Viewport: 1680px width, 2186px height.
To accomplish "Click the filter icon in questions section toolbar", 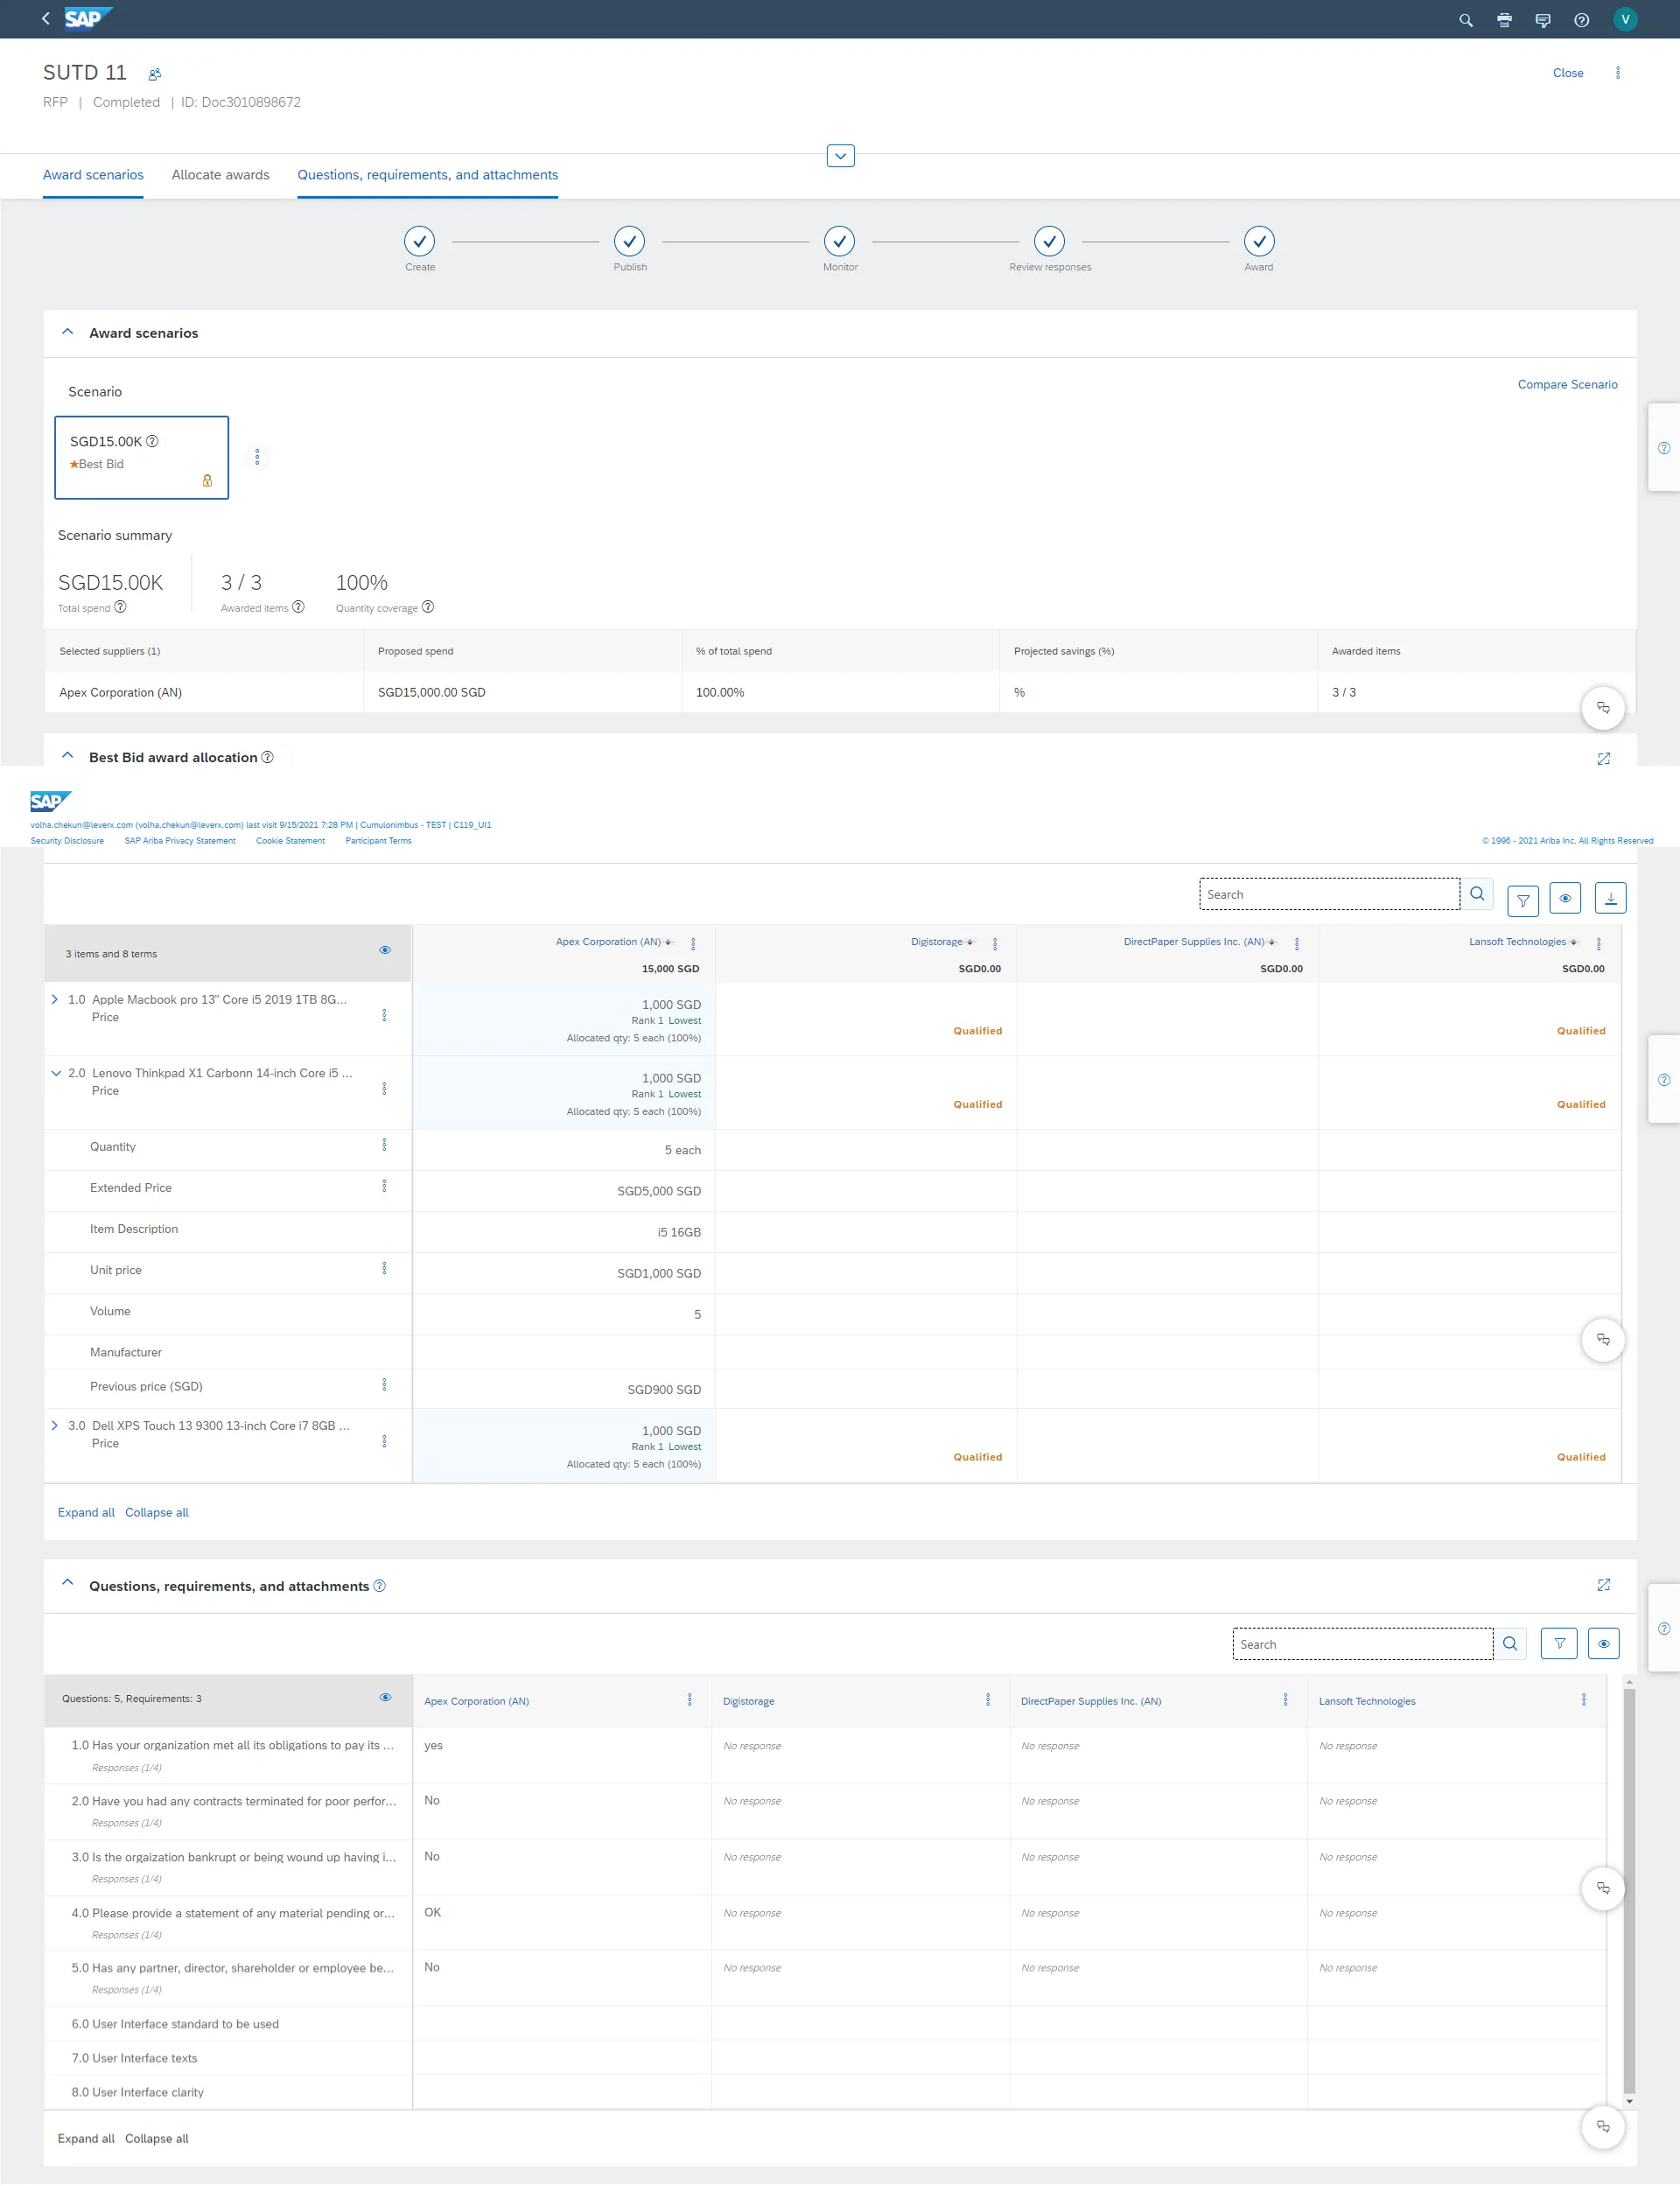I will 1557,1644.
